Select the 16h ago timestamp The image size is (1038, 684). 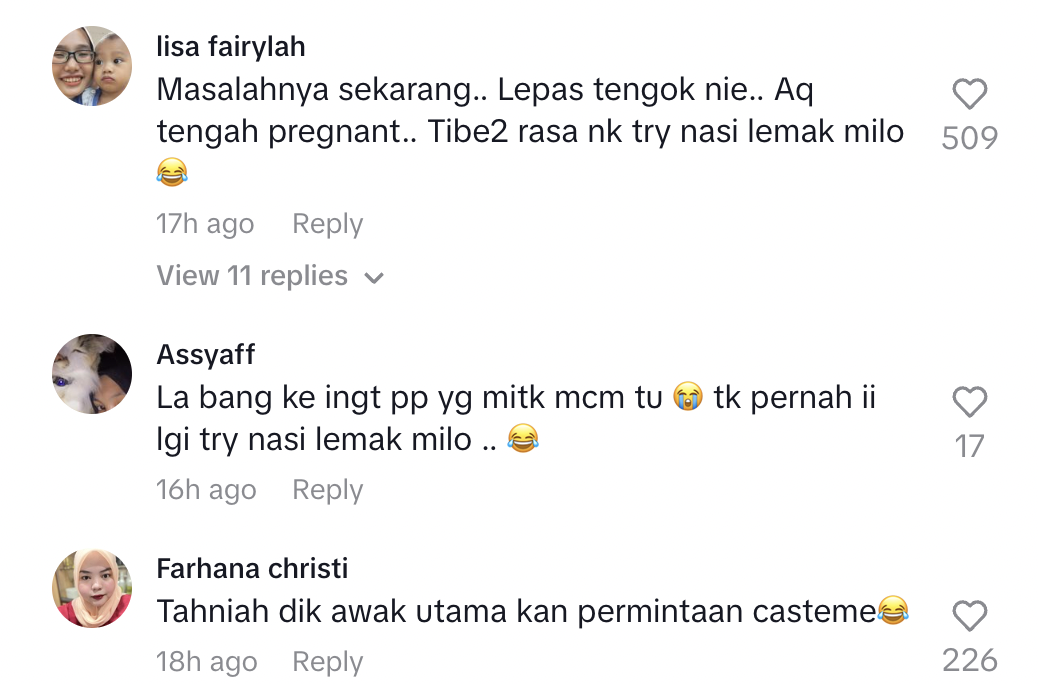[206, 490]
